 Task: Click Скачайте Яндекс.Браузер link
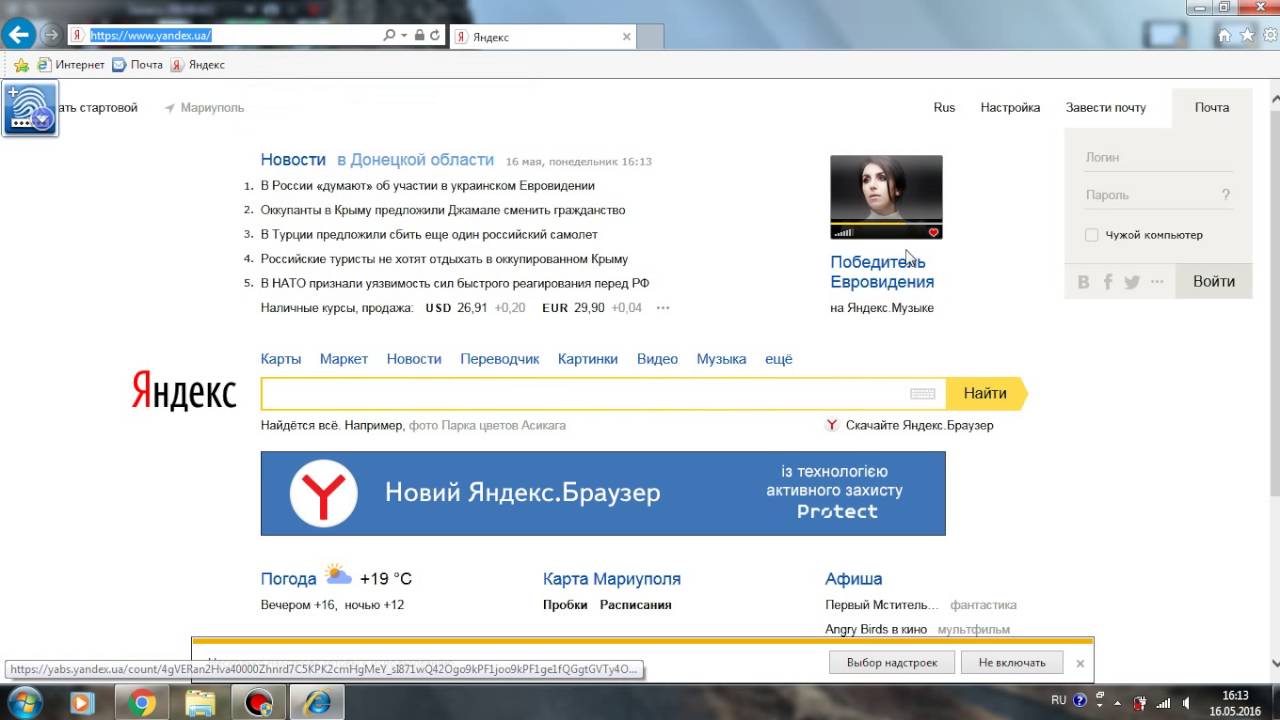click(919, 425)
